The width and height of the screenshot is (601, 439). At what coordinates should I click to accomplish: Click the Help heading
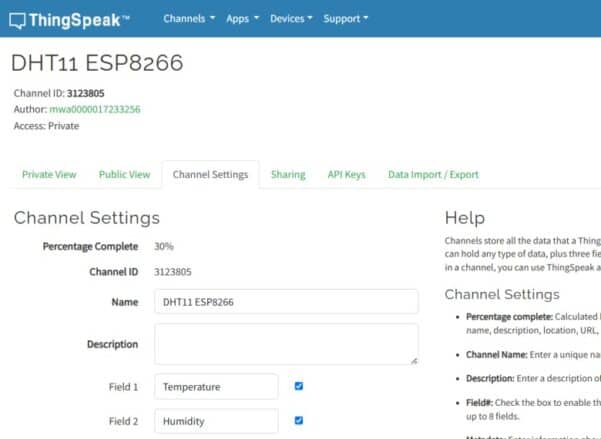pyautogui.click(x=465, y=218)
